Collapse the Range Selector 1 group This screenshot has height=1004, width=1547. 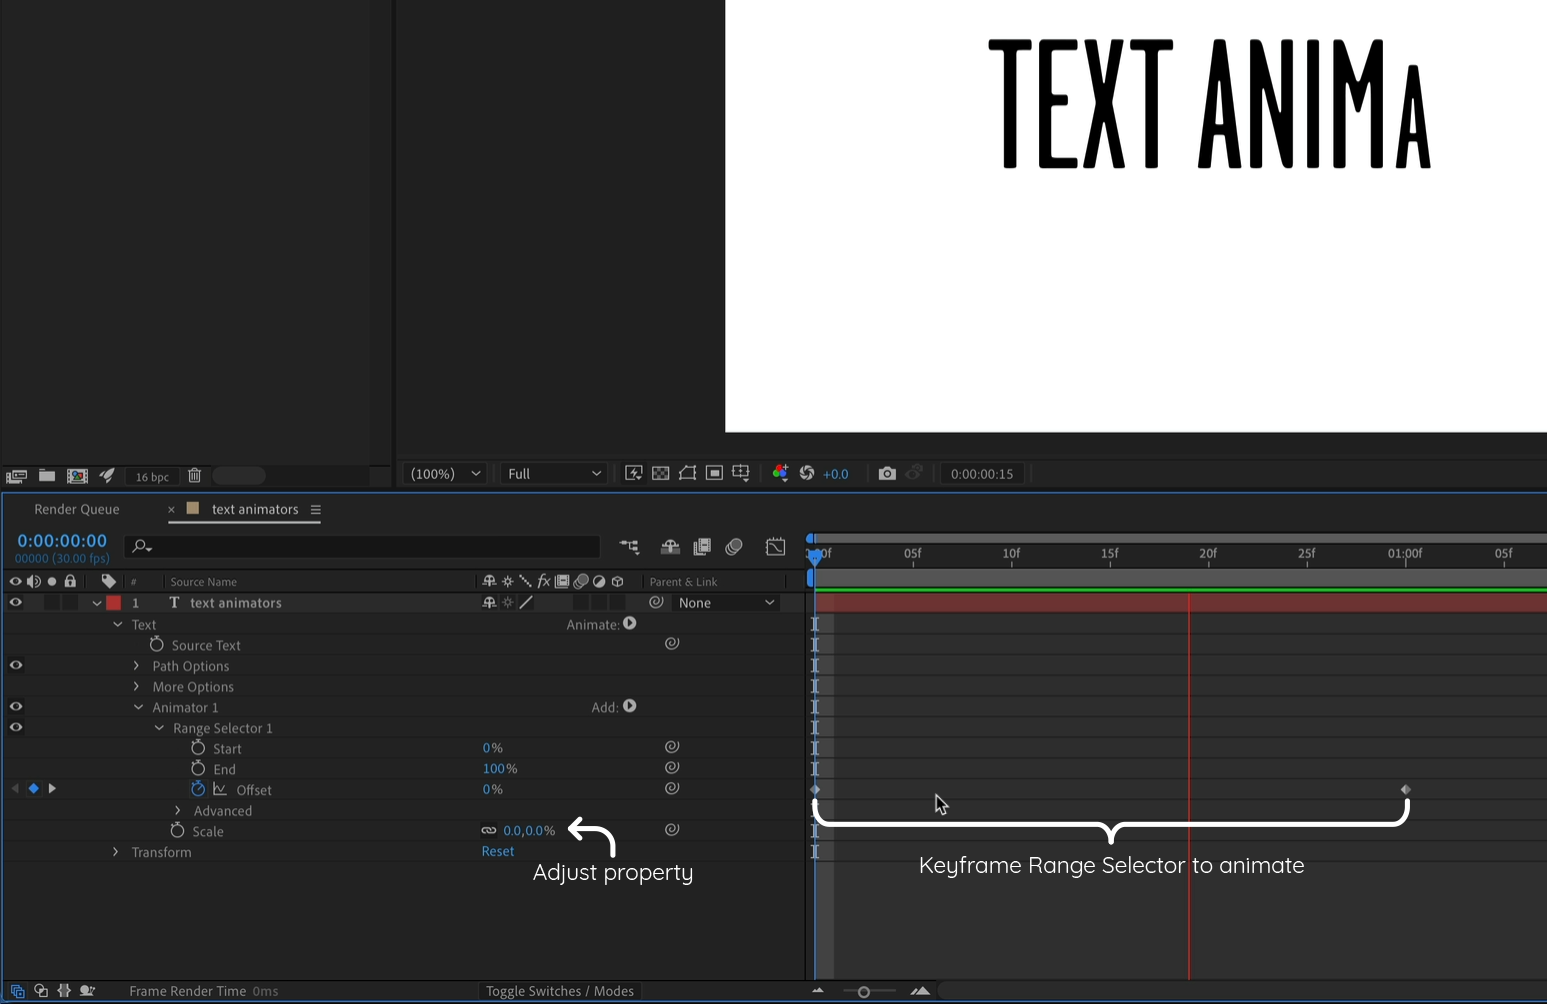(x=159, y=727)
